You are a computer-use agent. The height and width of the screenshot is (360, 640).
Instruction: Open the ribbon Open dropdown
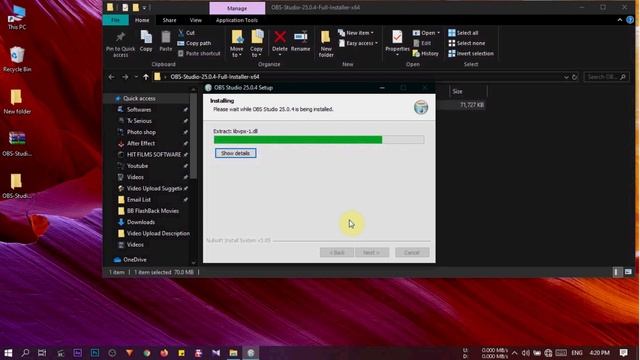tap(427, 33)
